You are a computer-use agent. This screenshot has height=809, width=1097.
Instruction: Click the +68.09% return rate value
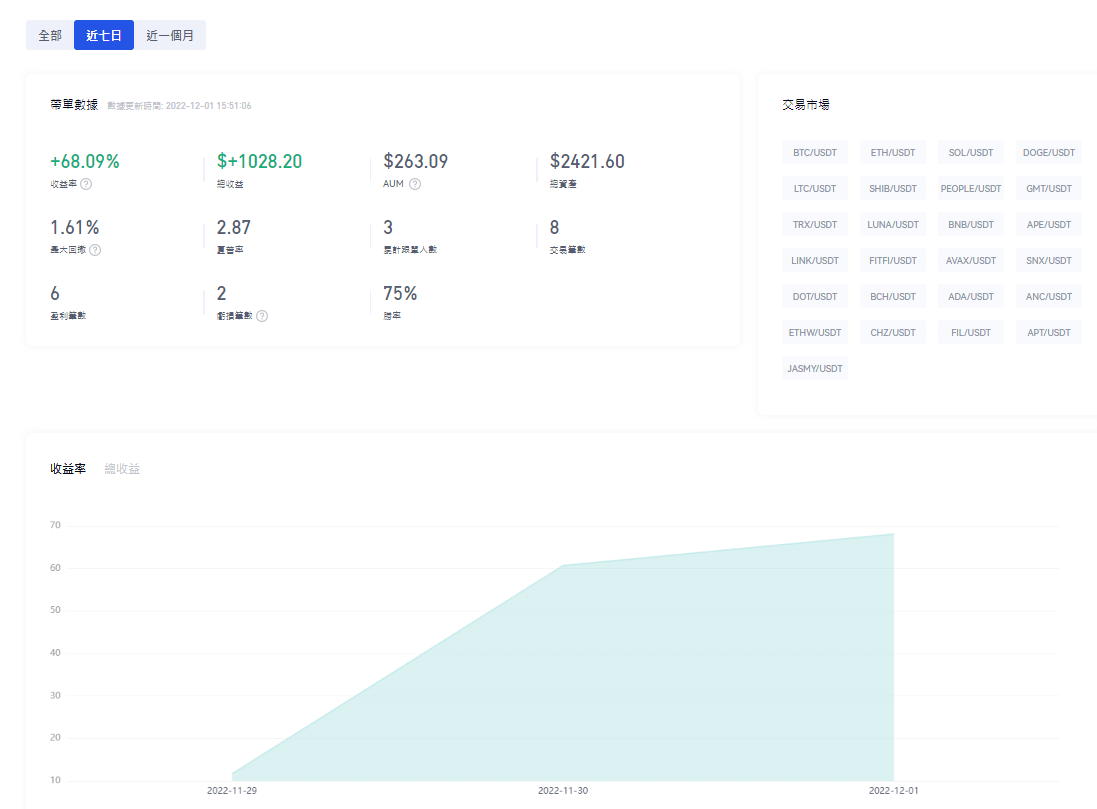(85, 161)
